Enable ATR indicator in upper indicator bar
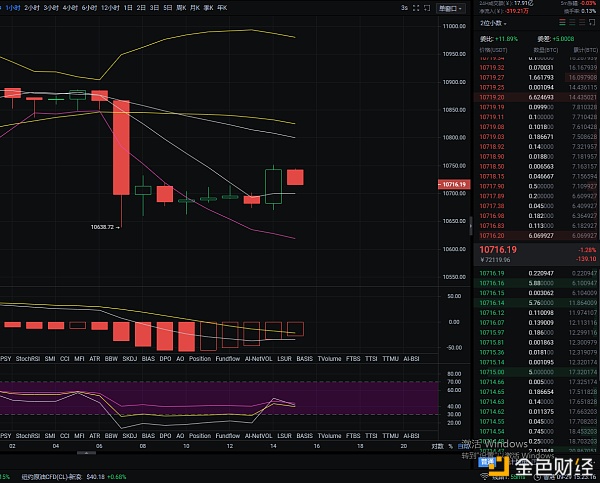 95,359
